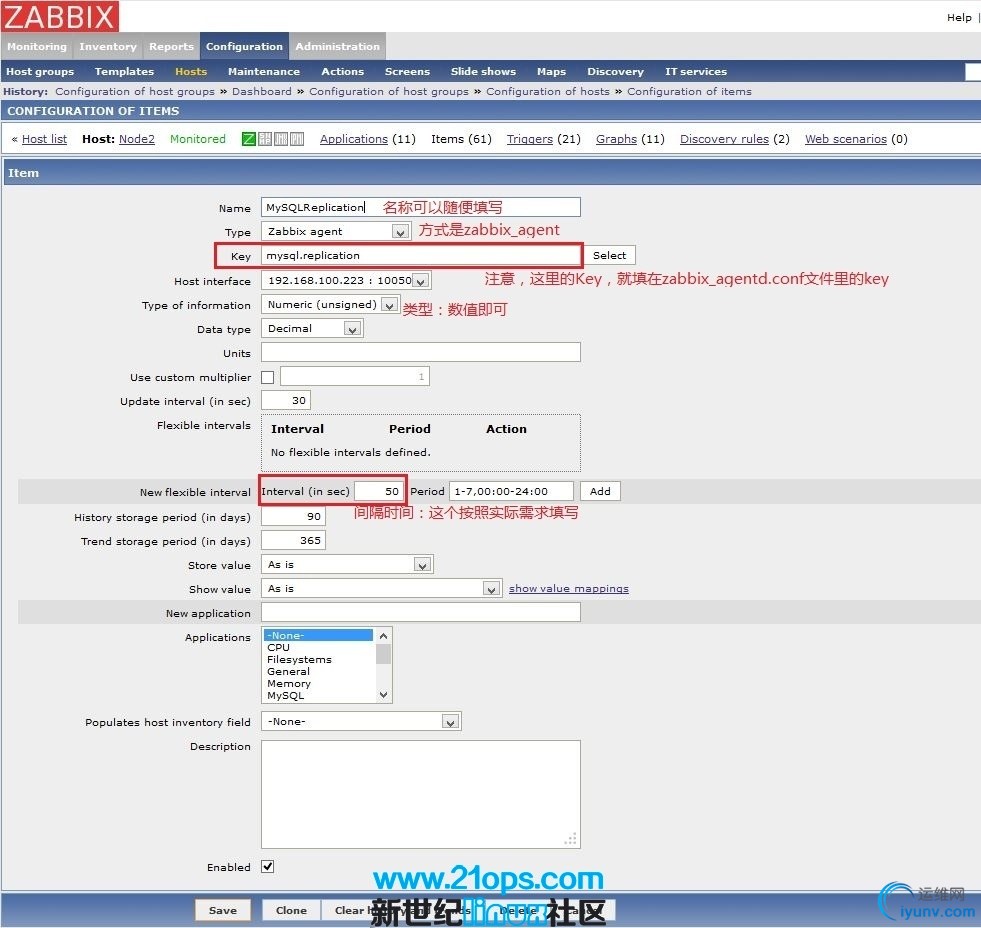Open Screens submenu item
This screenshot has width=981, height=928.
pos(407,71)
